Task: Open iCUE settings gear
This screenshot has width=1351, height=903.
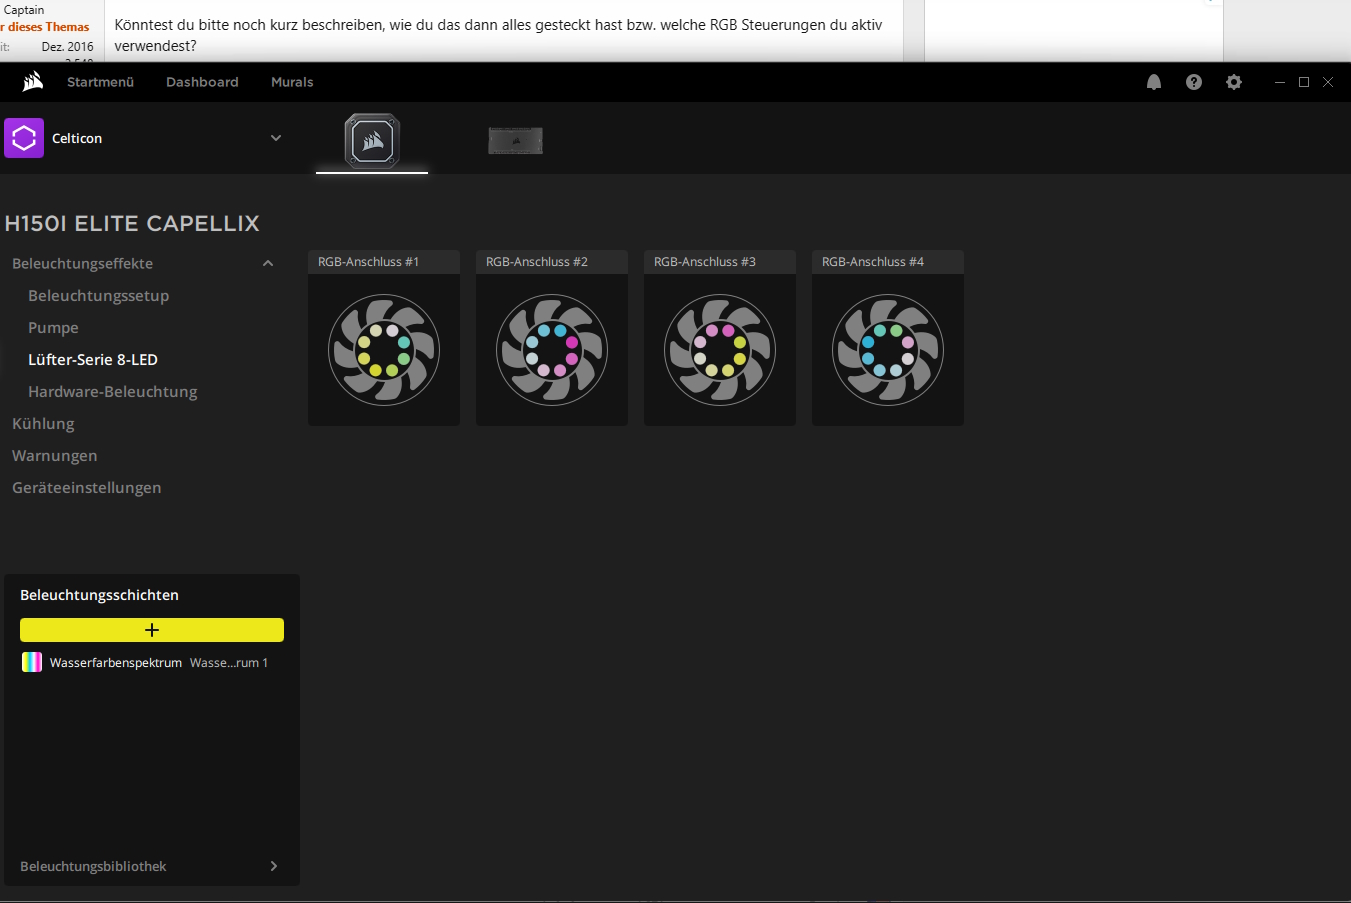Action: coord(1234,82)
